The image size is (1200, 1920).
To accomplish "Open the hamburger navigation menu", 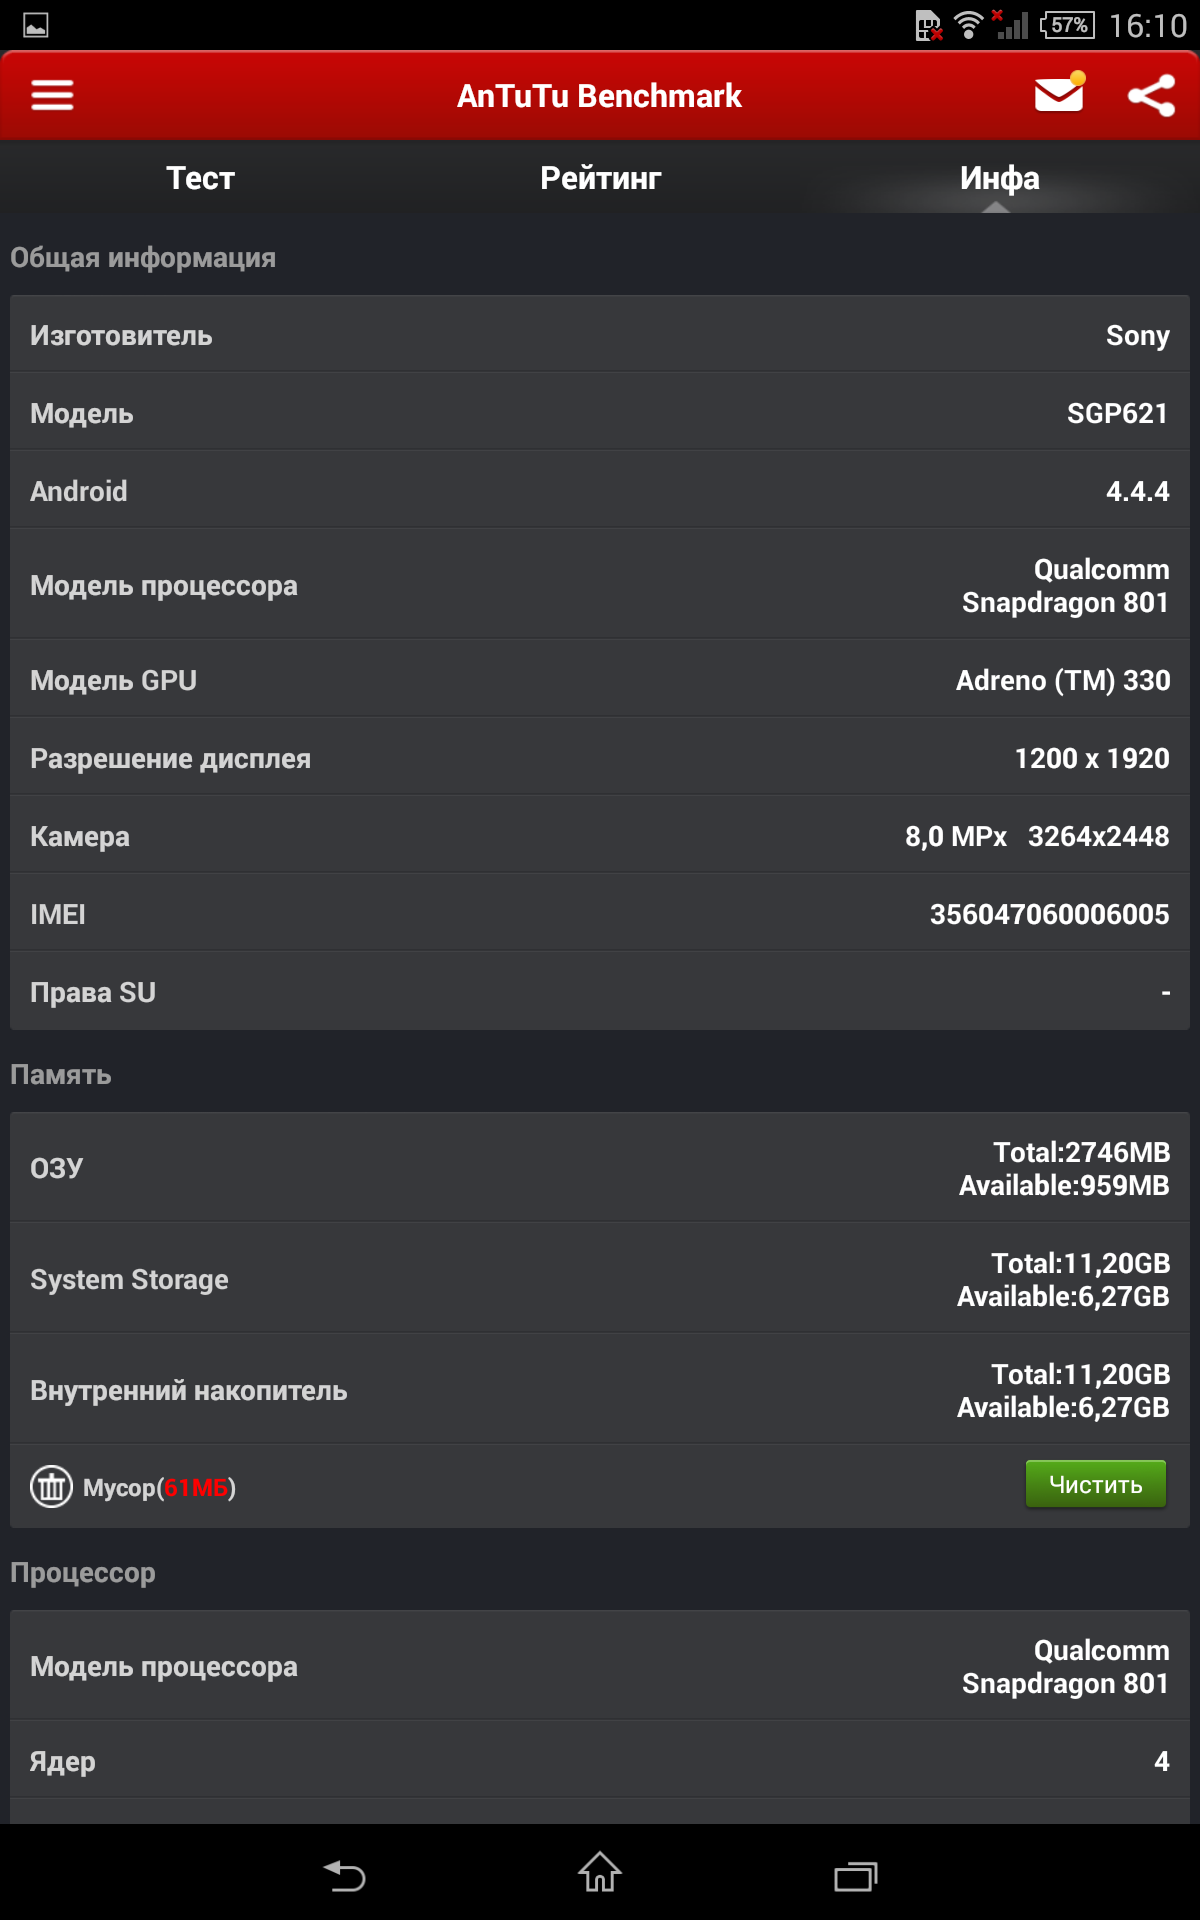I will 52,95.
